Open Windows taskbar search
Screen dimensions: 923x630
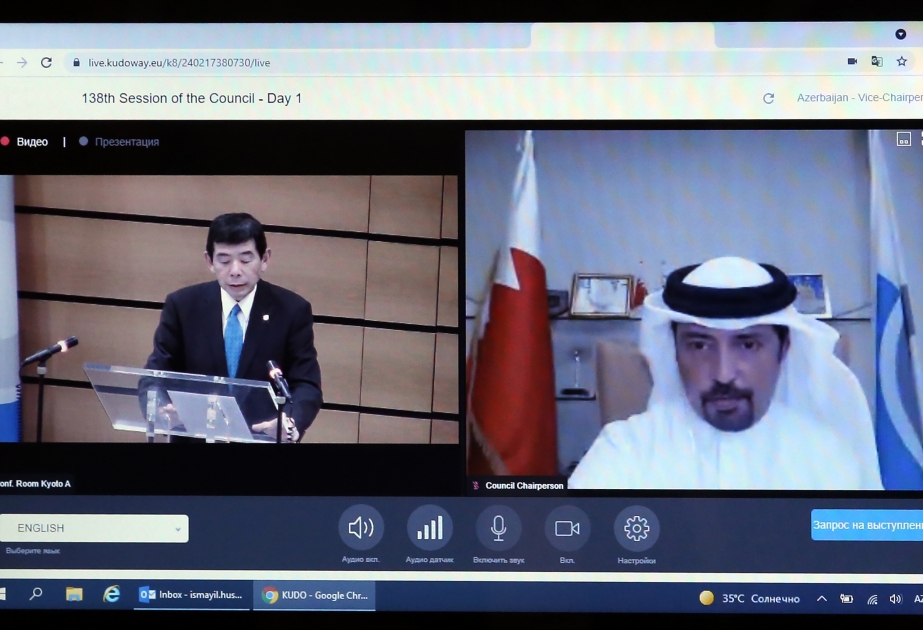(x=36, y=595)
